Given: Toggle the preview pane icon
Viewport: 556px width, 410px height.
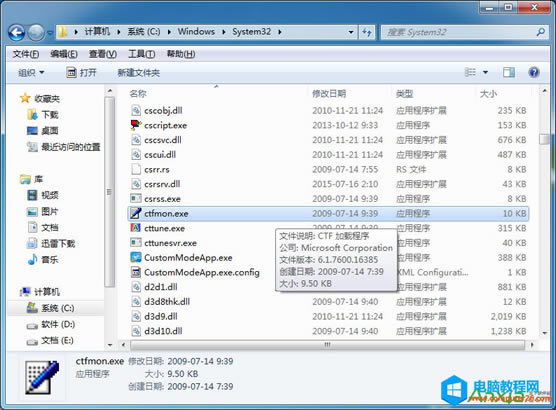Looking at the screenshot, I should (509, 73).
